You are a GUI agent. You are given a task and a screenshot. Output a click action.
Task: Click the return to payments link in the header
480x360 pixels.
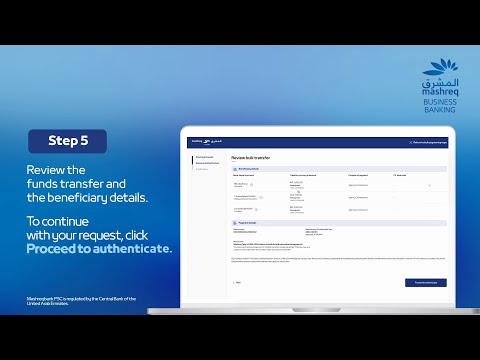tap(430, 142)
